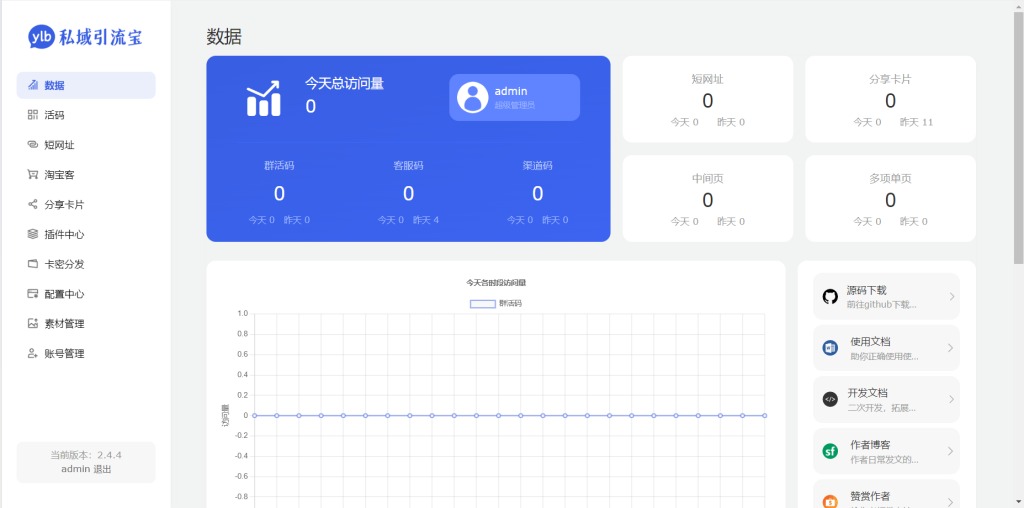Image resolution: width=1024 pixels, height=508 pixels.
Task: Expand the 源码下载 chevron arrow
Action: point(950,296)
